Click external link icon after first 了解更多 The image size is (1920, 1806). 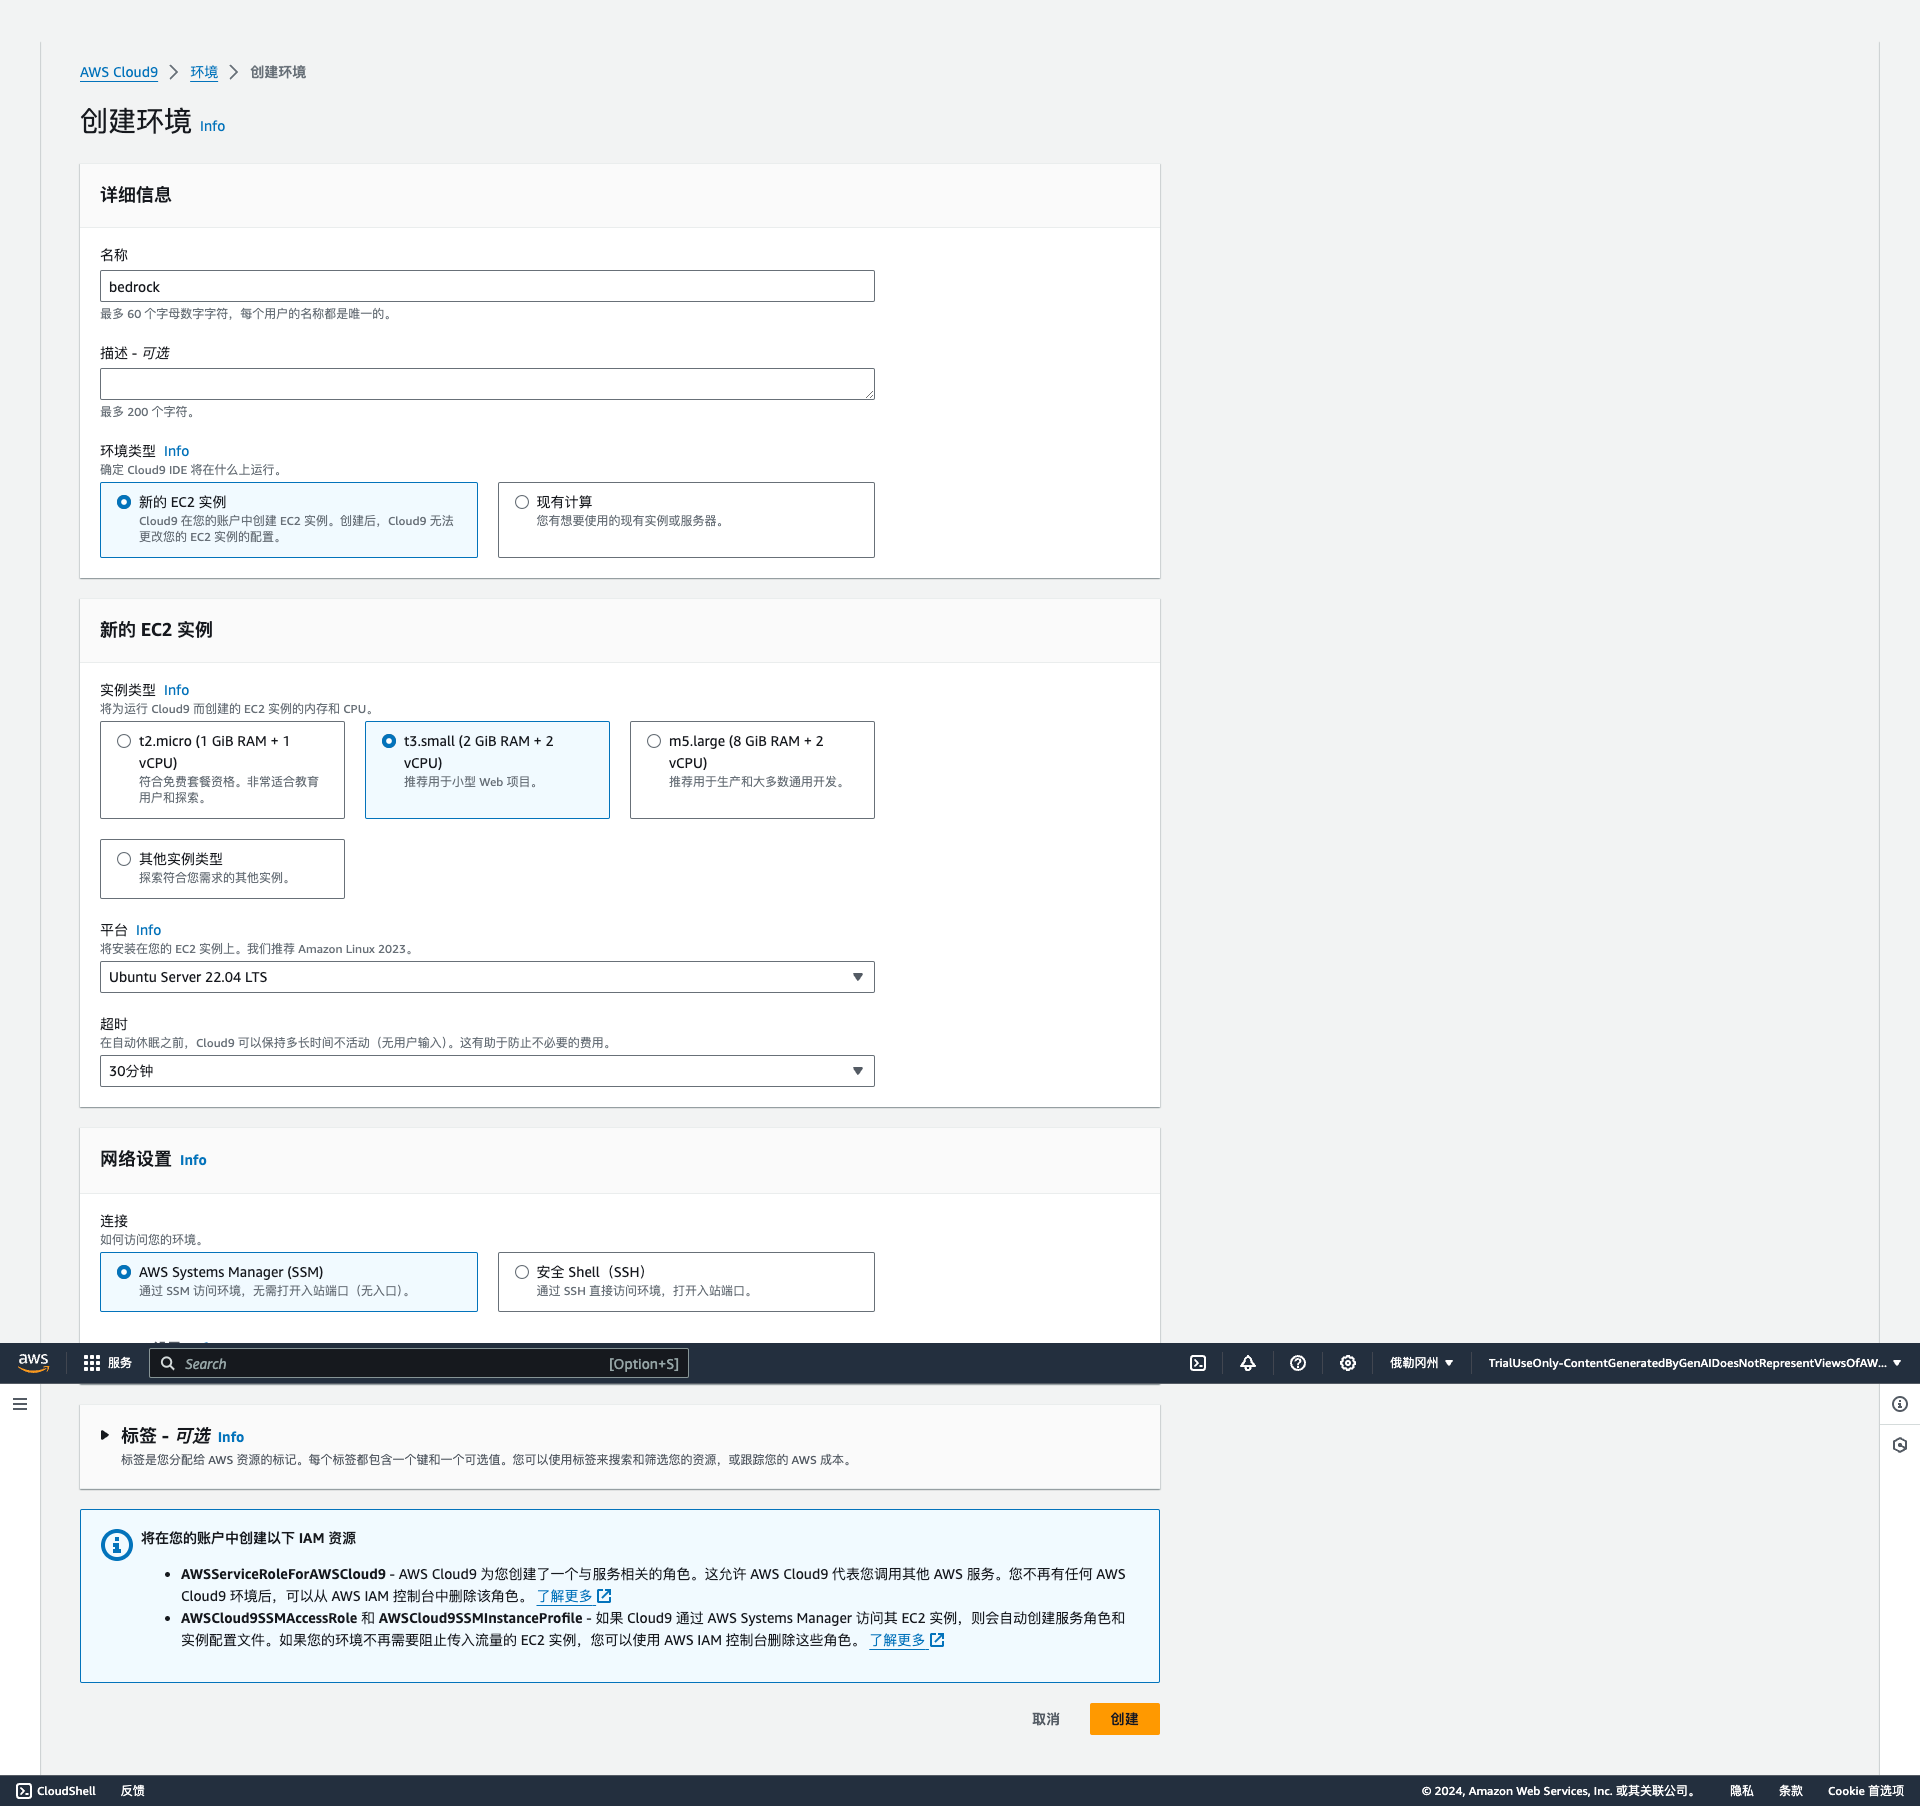604,1596
